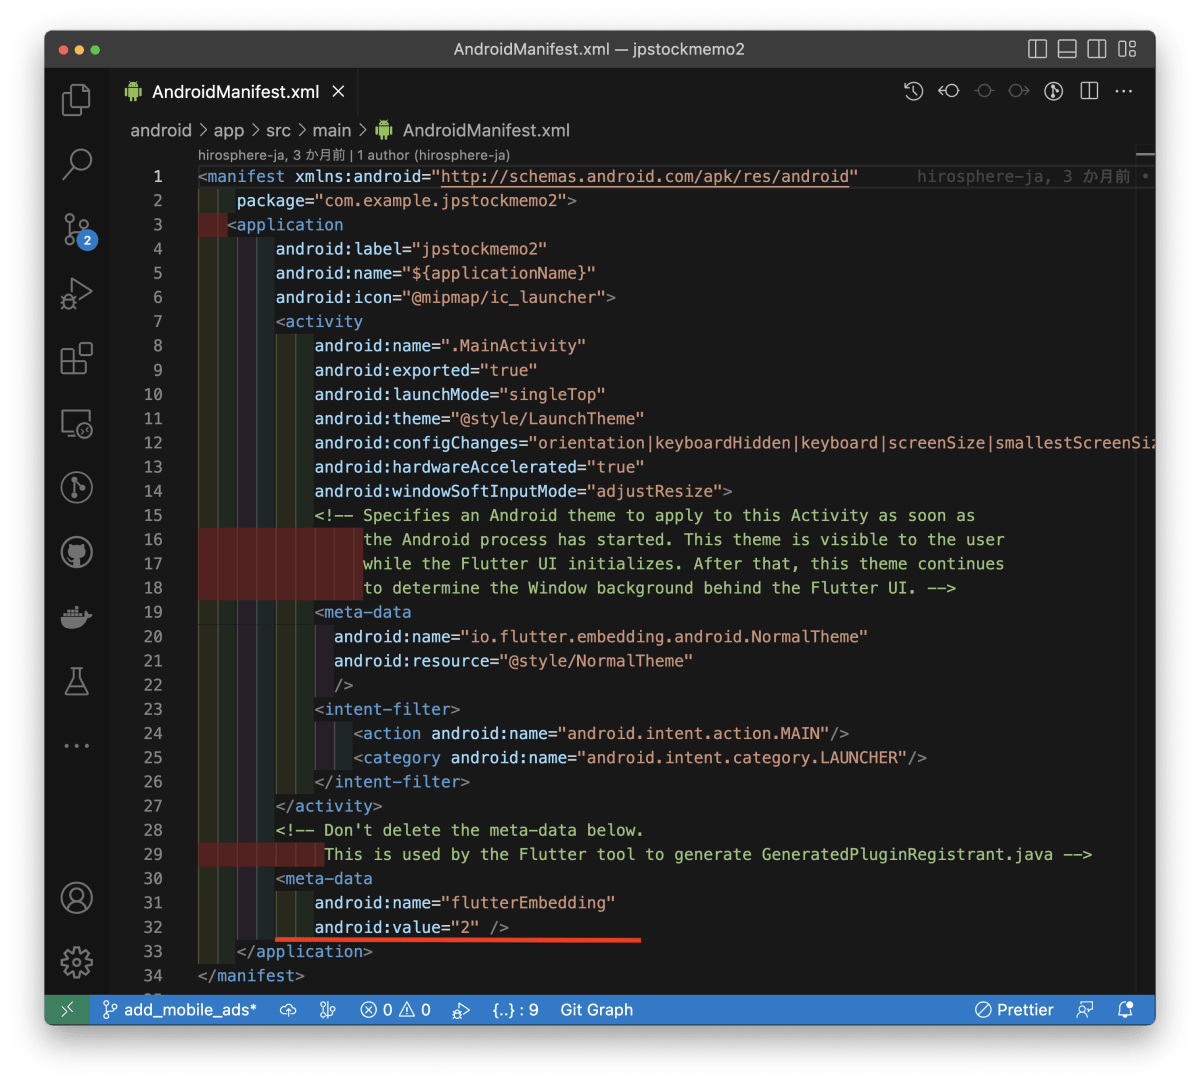Publish branch using the cloud upload icon
Screen dimensions: 1200x1084
[x=288, y=1010]
